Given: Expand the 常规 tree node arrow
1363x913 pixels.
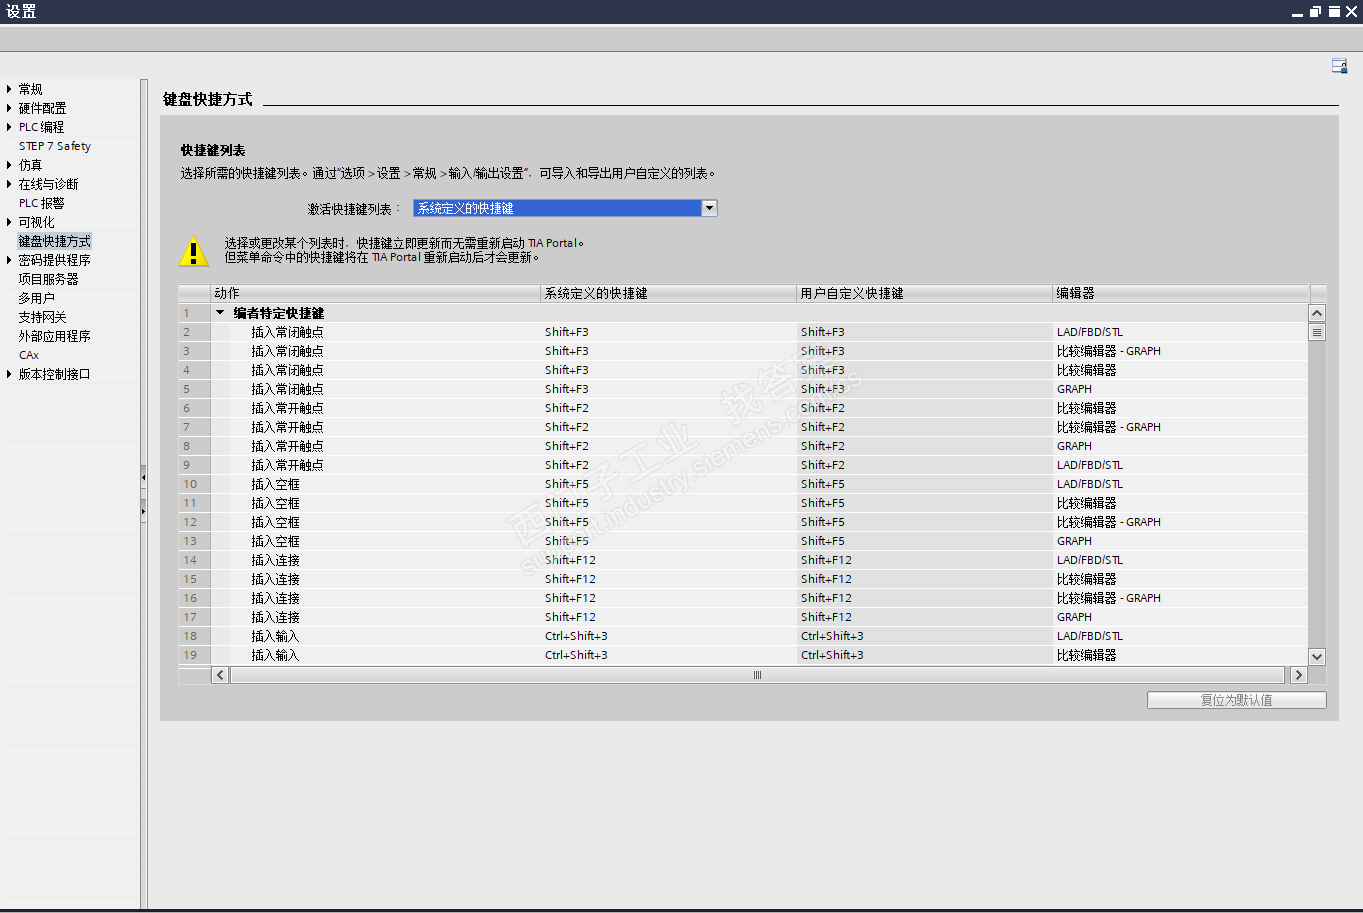Looking at the screenshot, I should (9, 89).
